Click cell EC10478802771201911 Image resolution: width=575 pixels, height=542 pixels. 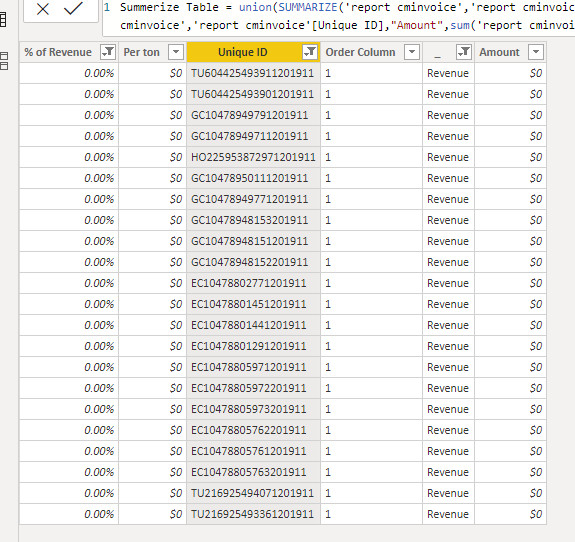[253, 283]
